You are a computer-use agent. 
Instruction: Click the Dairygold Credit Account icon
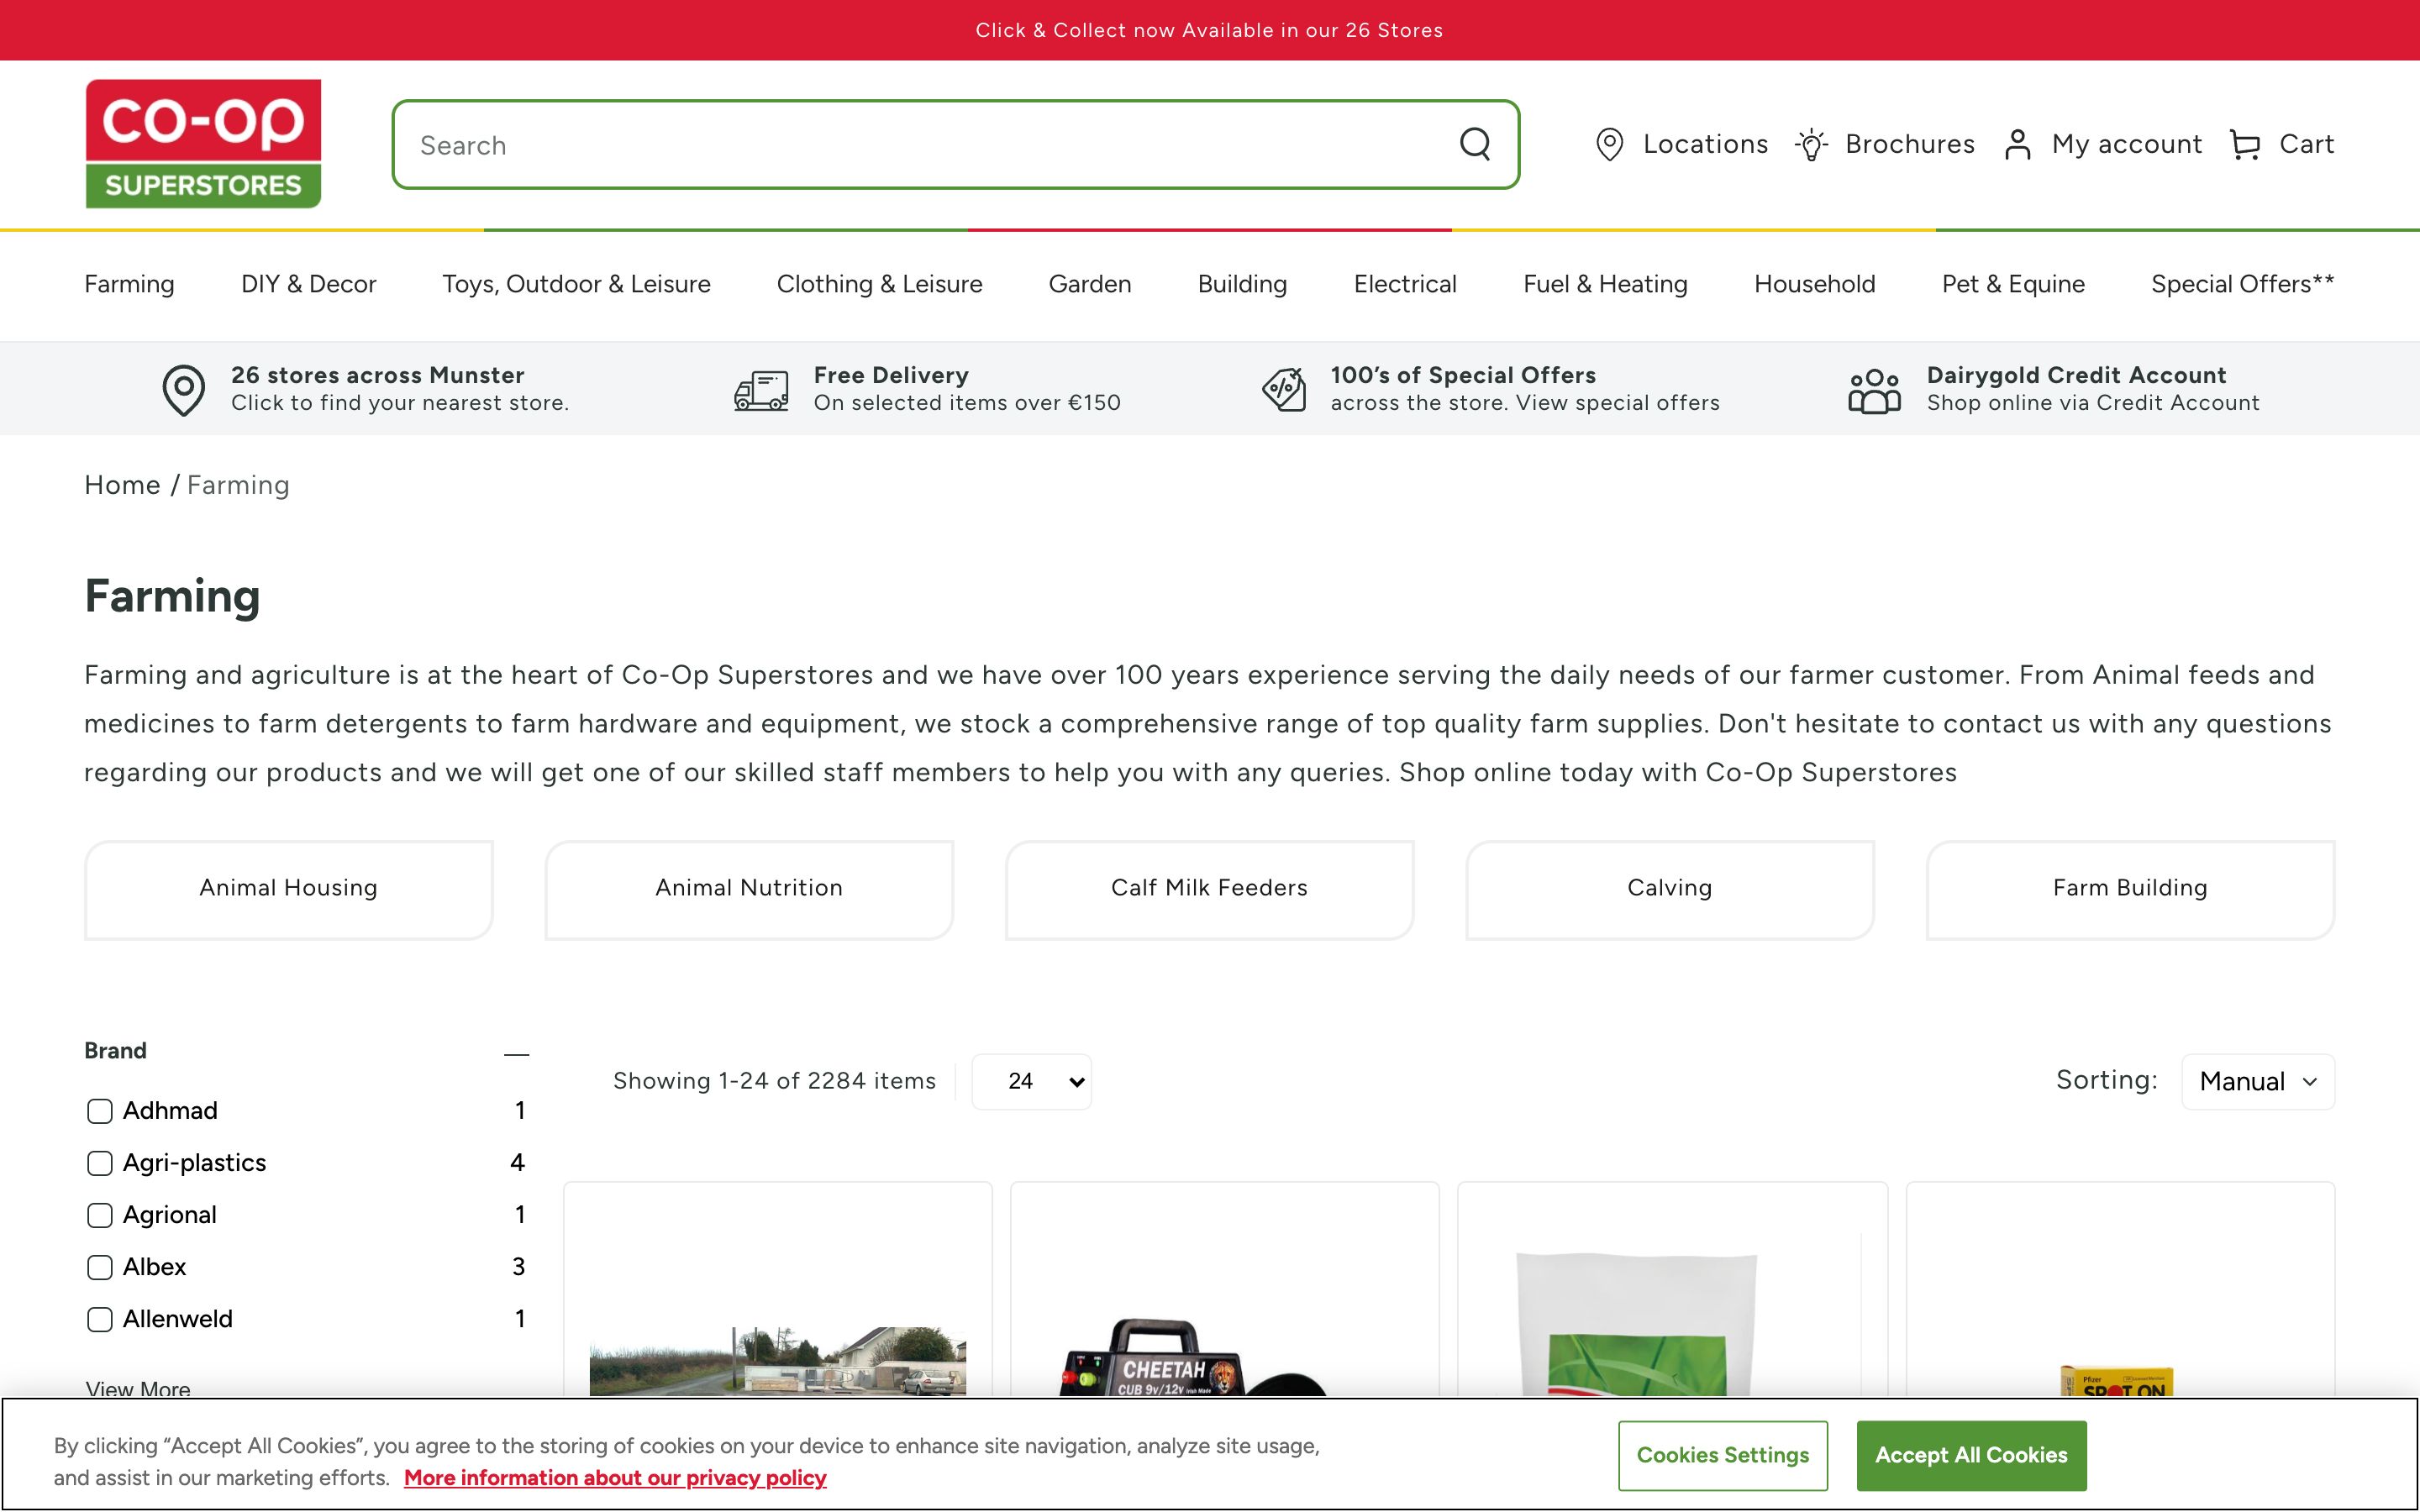coord(1873,389)
